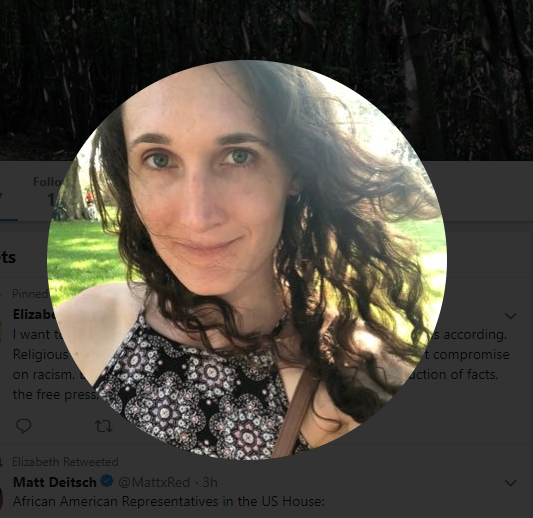Click the @MattxRed handle
533x518 pixels.
154,482
